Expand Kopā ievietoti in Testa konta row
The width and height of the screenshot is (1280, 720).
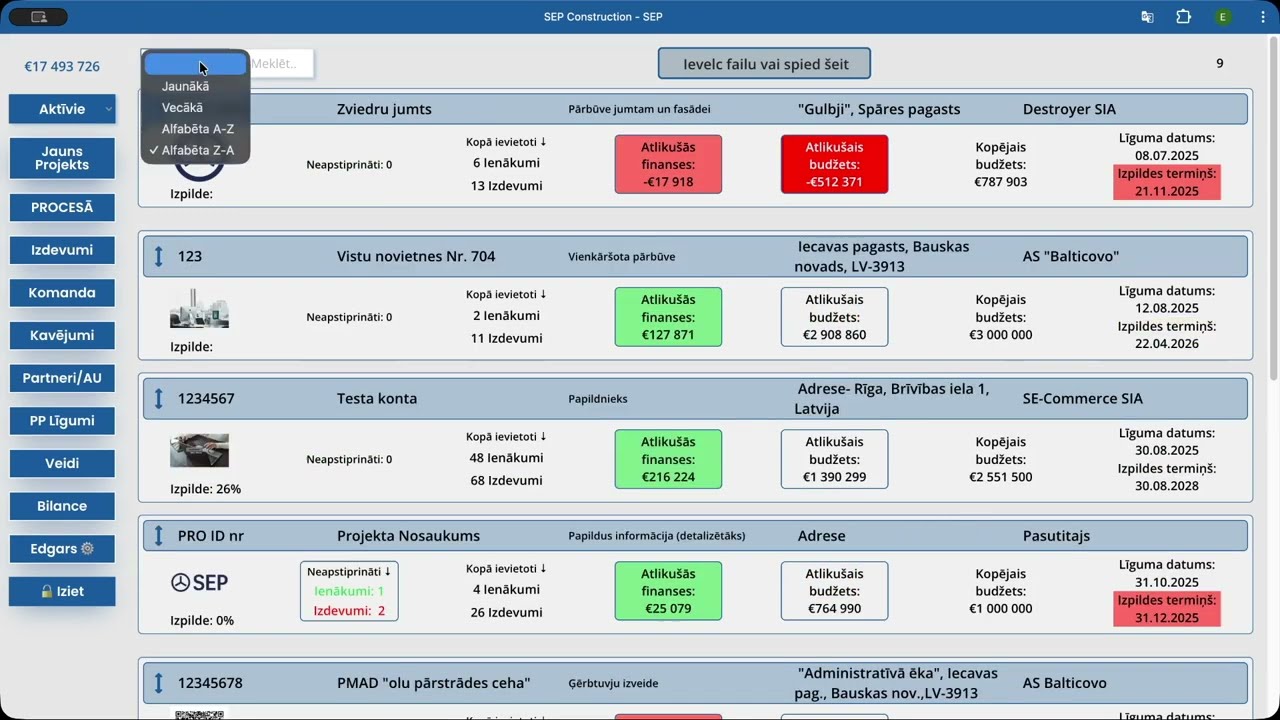506,436
